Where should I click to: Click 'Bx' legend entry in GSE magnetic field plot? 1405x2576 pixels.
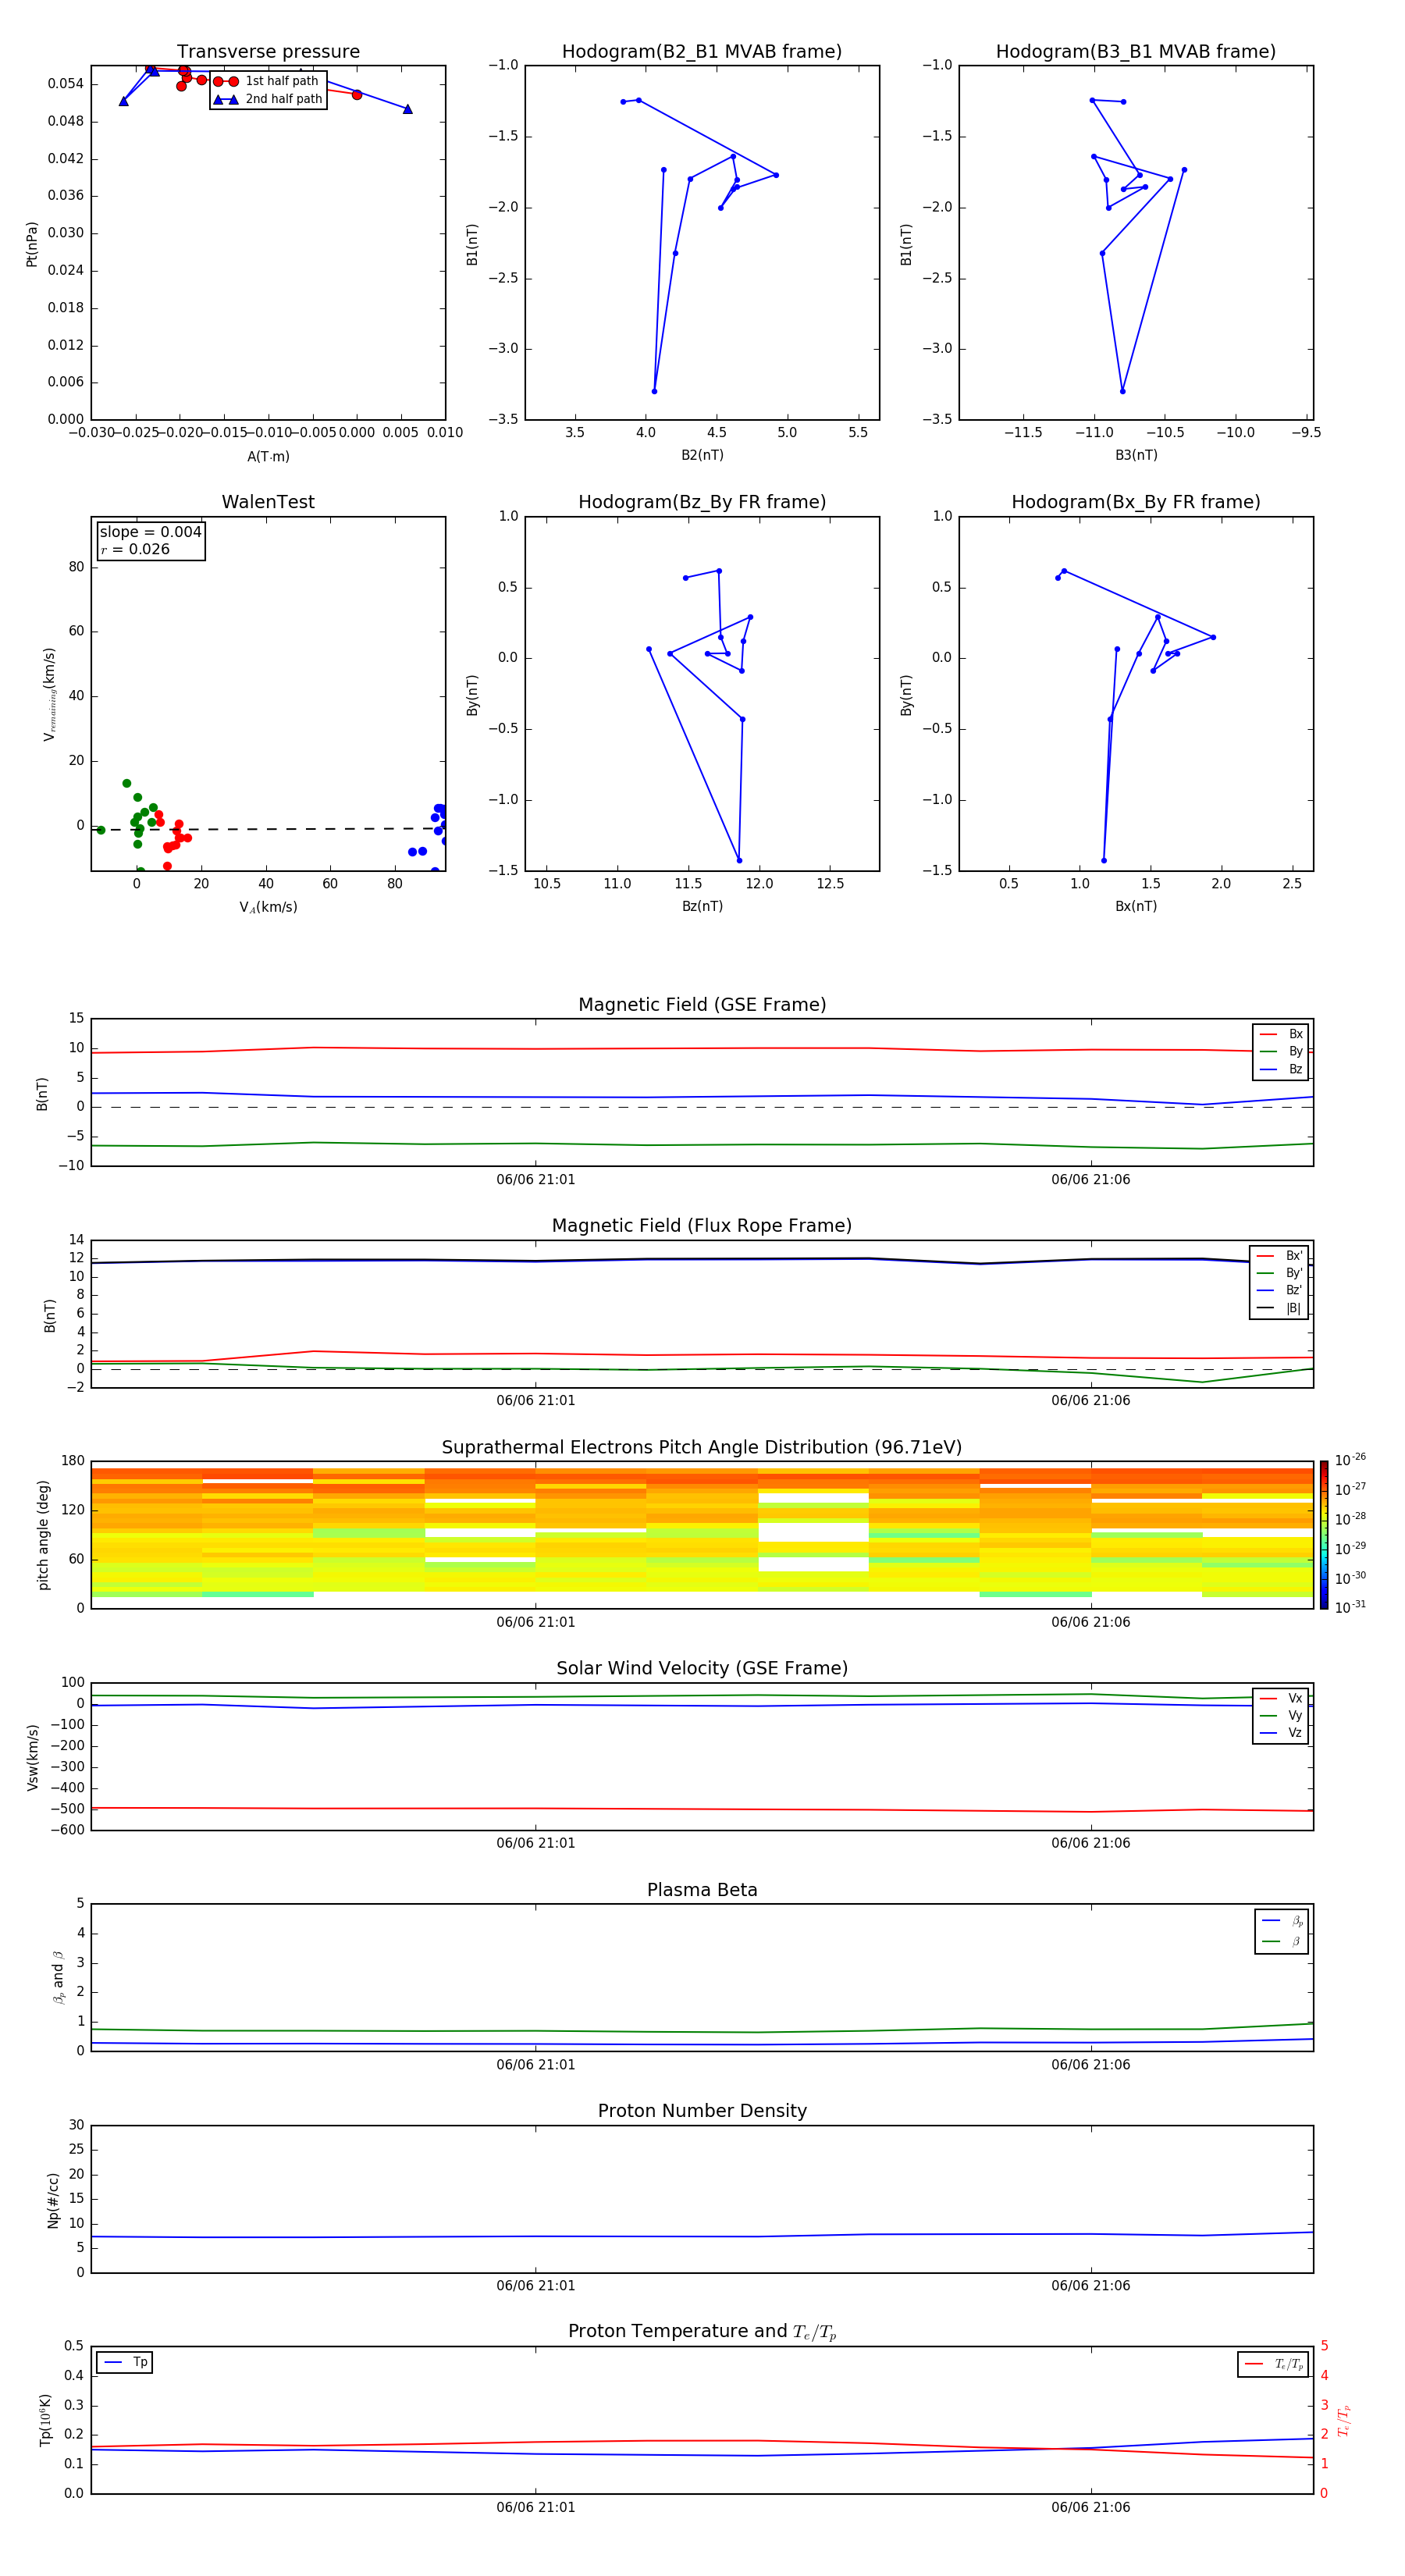(x=1281, y=1034)
